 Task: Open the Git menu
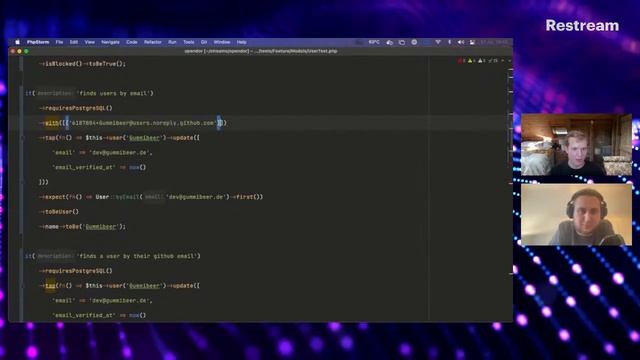coord(204,42)
